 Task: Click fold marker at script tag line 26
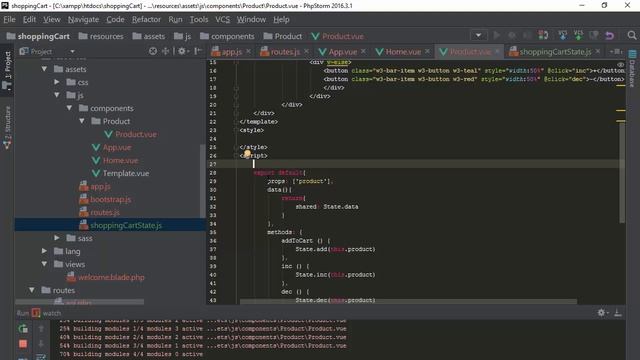tap(236, 156)
